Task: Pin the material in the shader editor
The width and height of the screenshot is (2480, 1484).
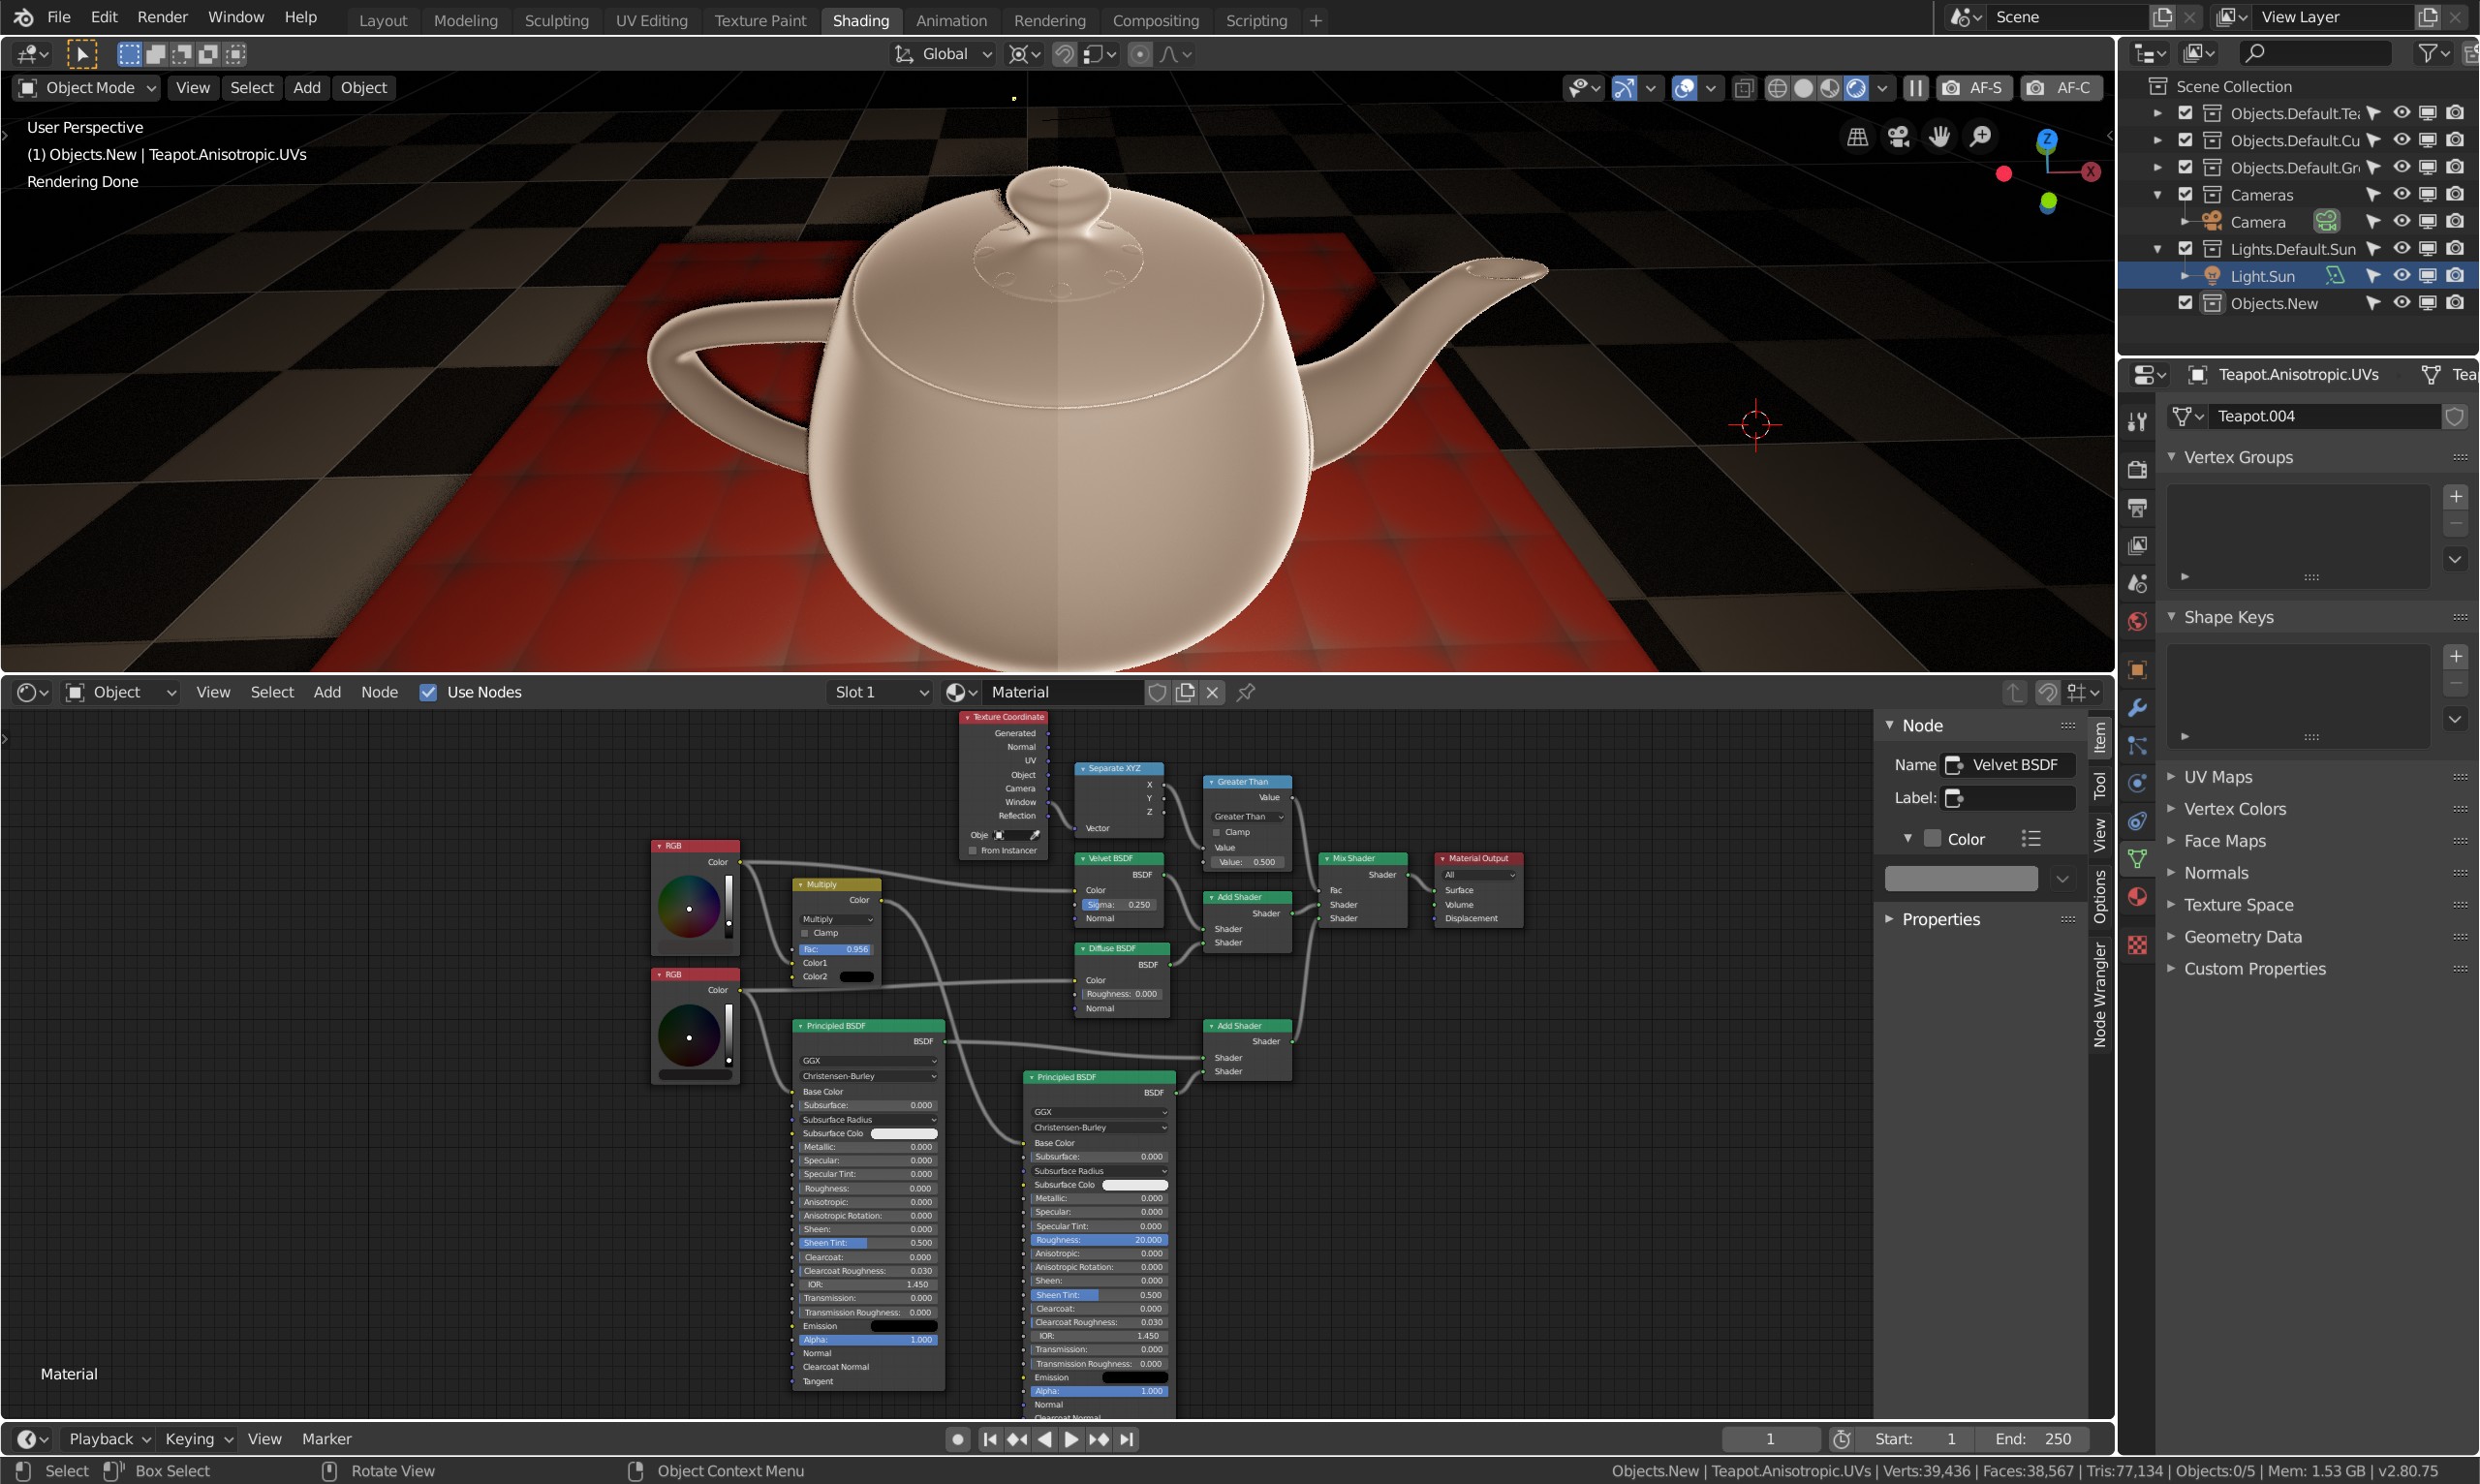Action: pyautogui.click(x=1245, y=692)
